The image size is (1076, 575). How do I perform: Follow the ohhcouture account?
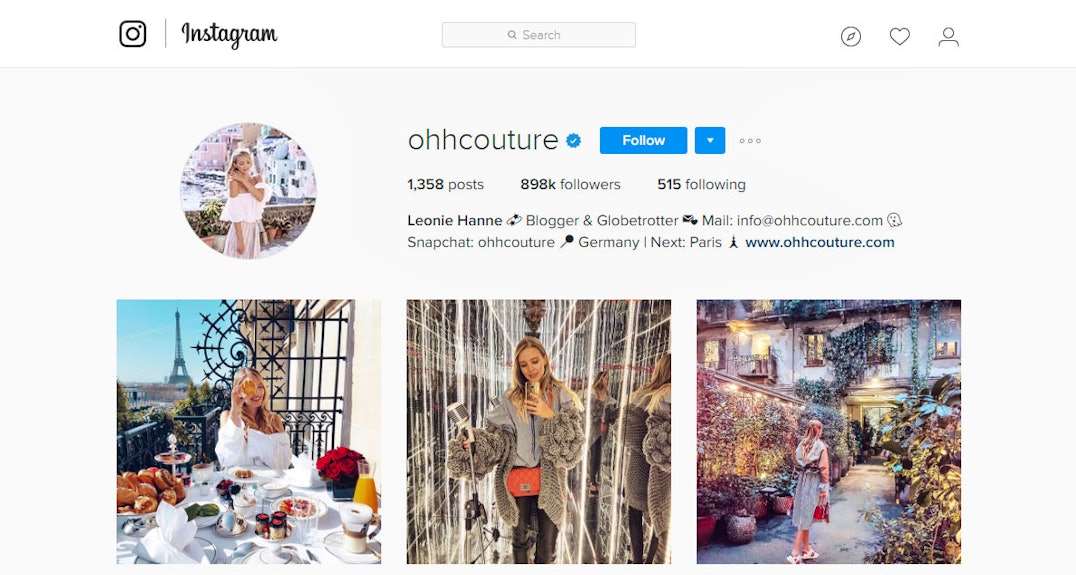point(643,141)
